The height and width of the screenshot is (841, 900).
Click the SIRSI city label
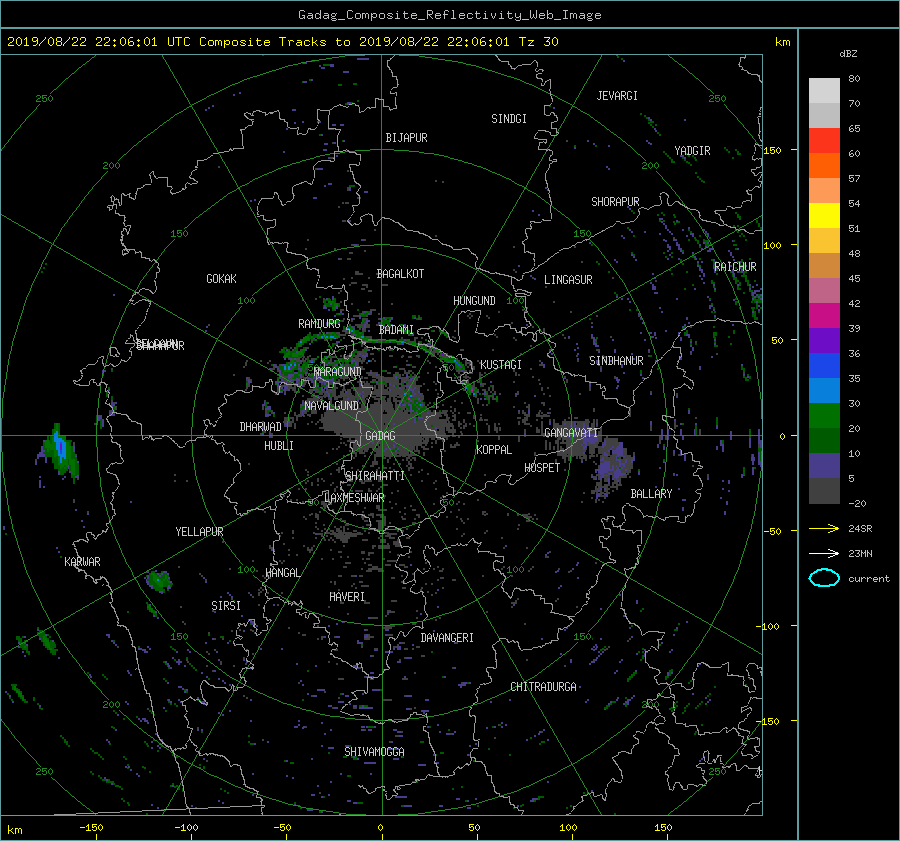point(226,606)
